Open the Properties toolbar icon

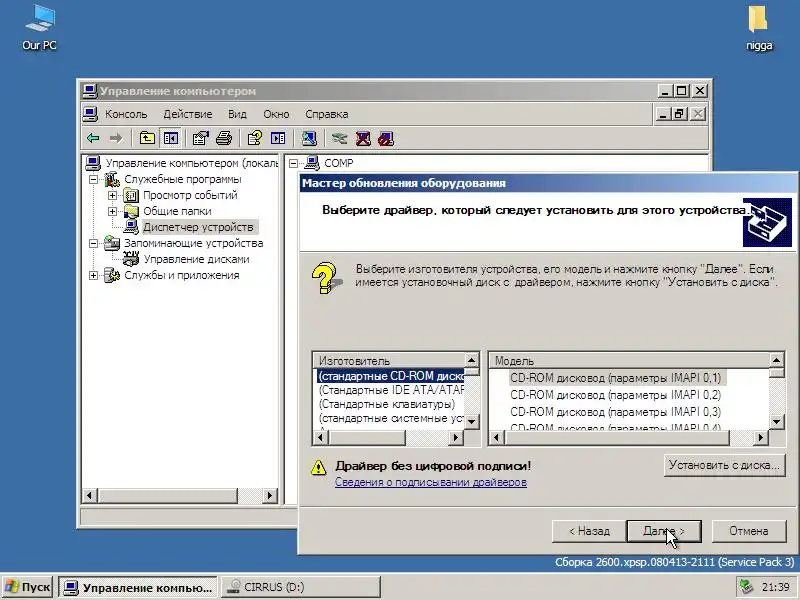[x=200, y=138]
